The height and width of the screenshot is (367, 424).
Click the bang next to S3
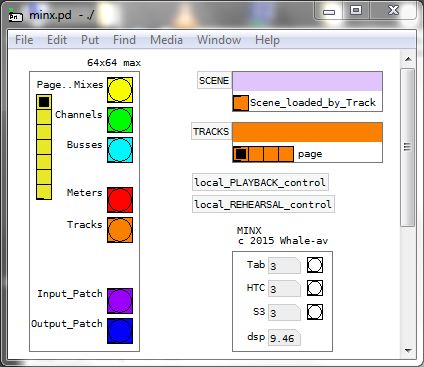(315, 312)
